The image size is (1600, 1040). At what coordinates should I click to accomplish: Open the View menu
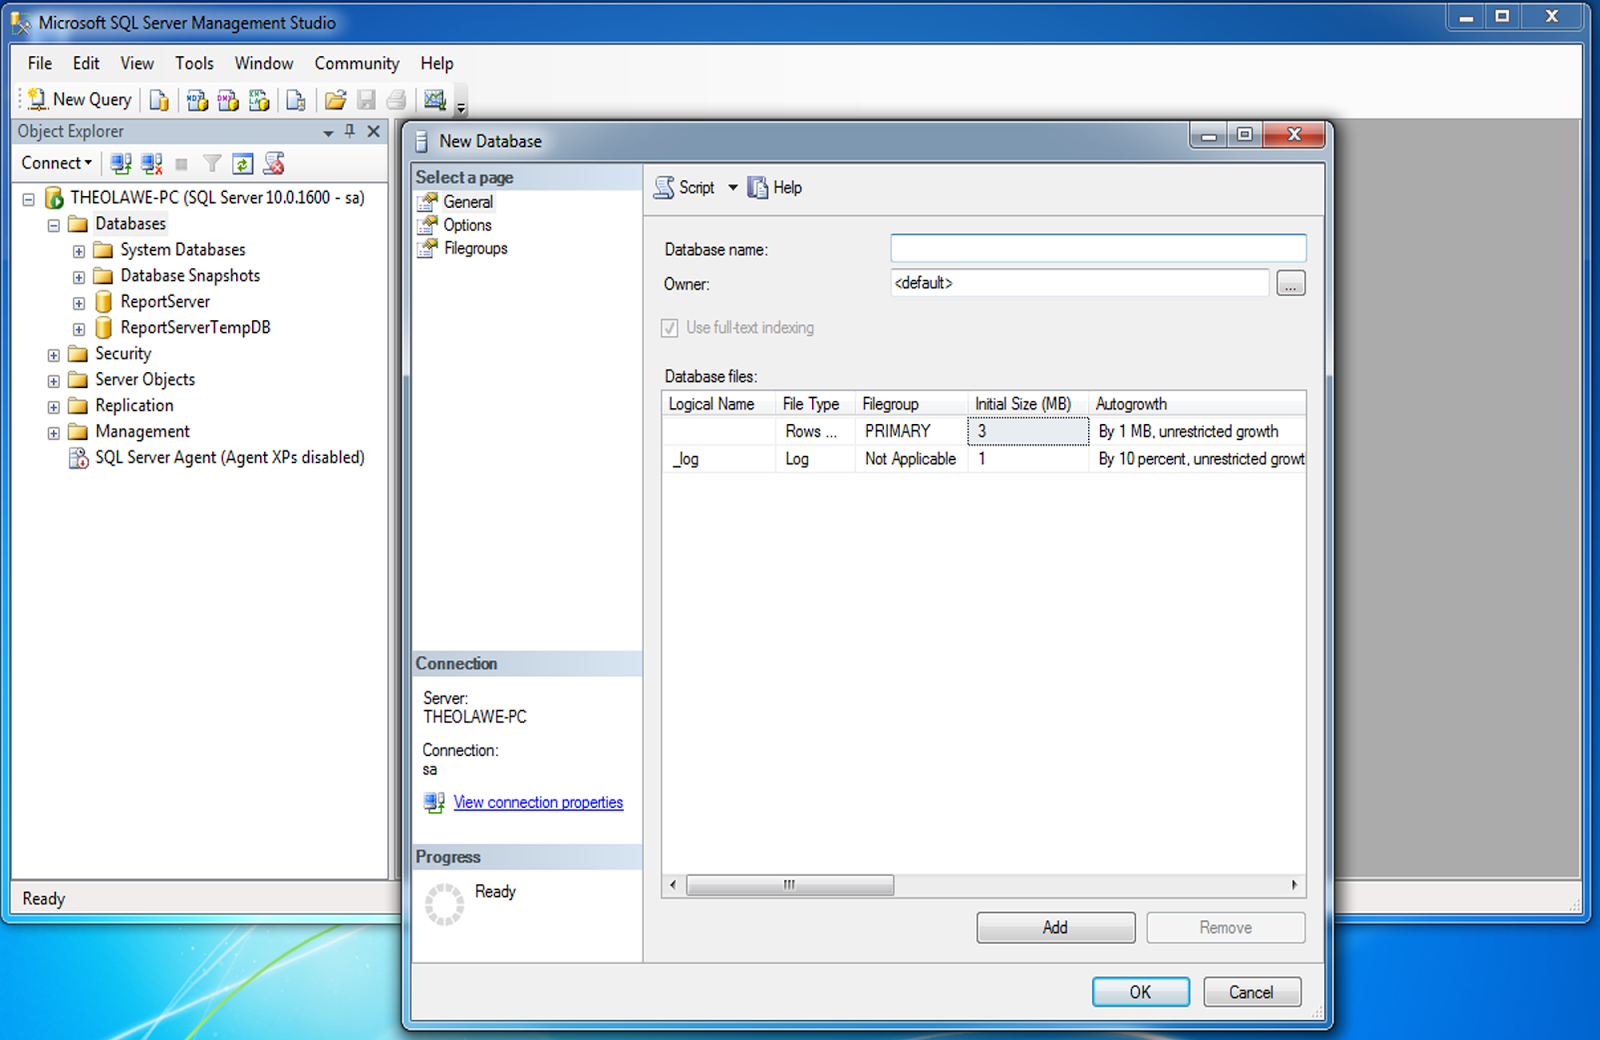tap(137, 63)
